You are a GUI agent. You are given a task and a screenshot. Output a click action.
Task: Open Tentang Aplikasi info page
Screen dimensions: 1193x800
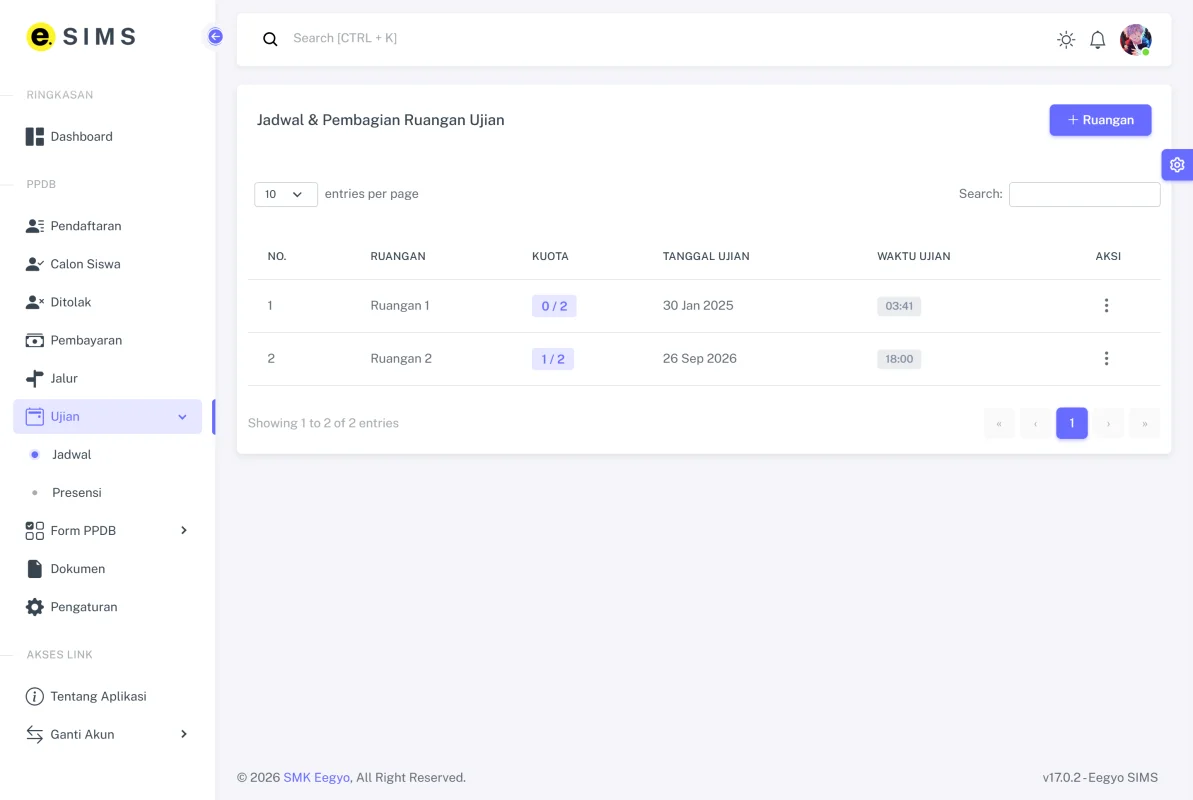107,696
